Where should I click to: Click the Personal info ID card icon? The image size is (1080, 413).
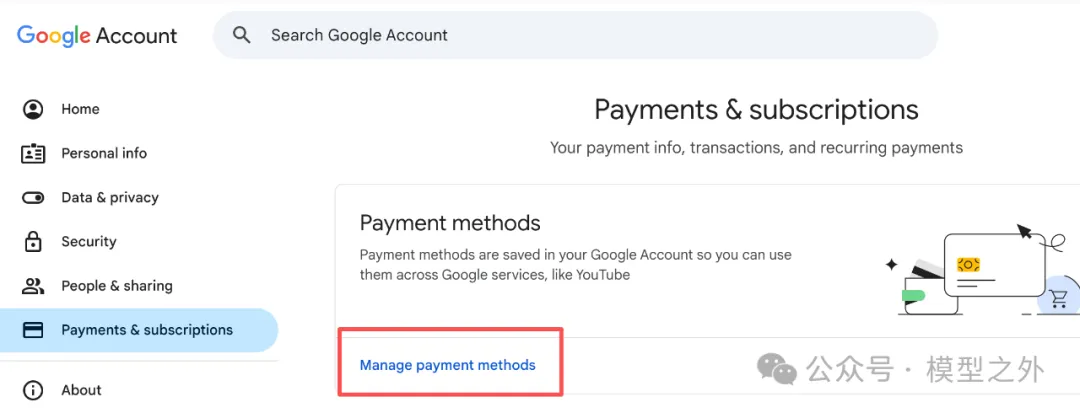click(x=33, y=153)
